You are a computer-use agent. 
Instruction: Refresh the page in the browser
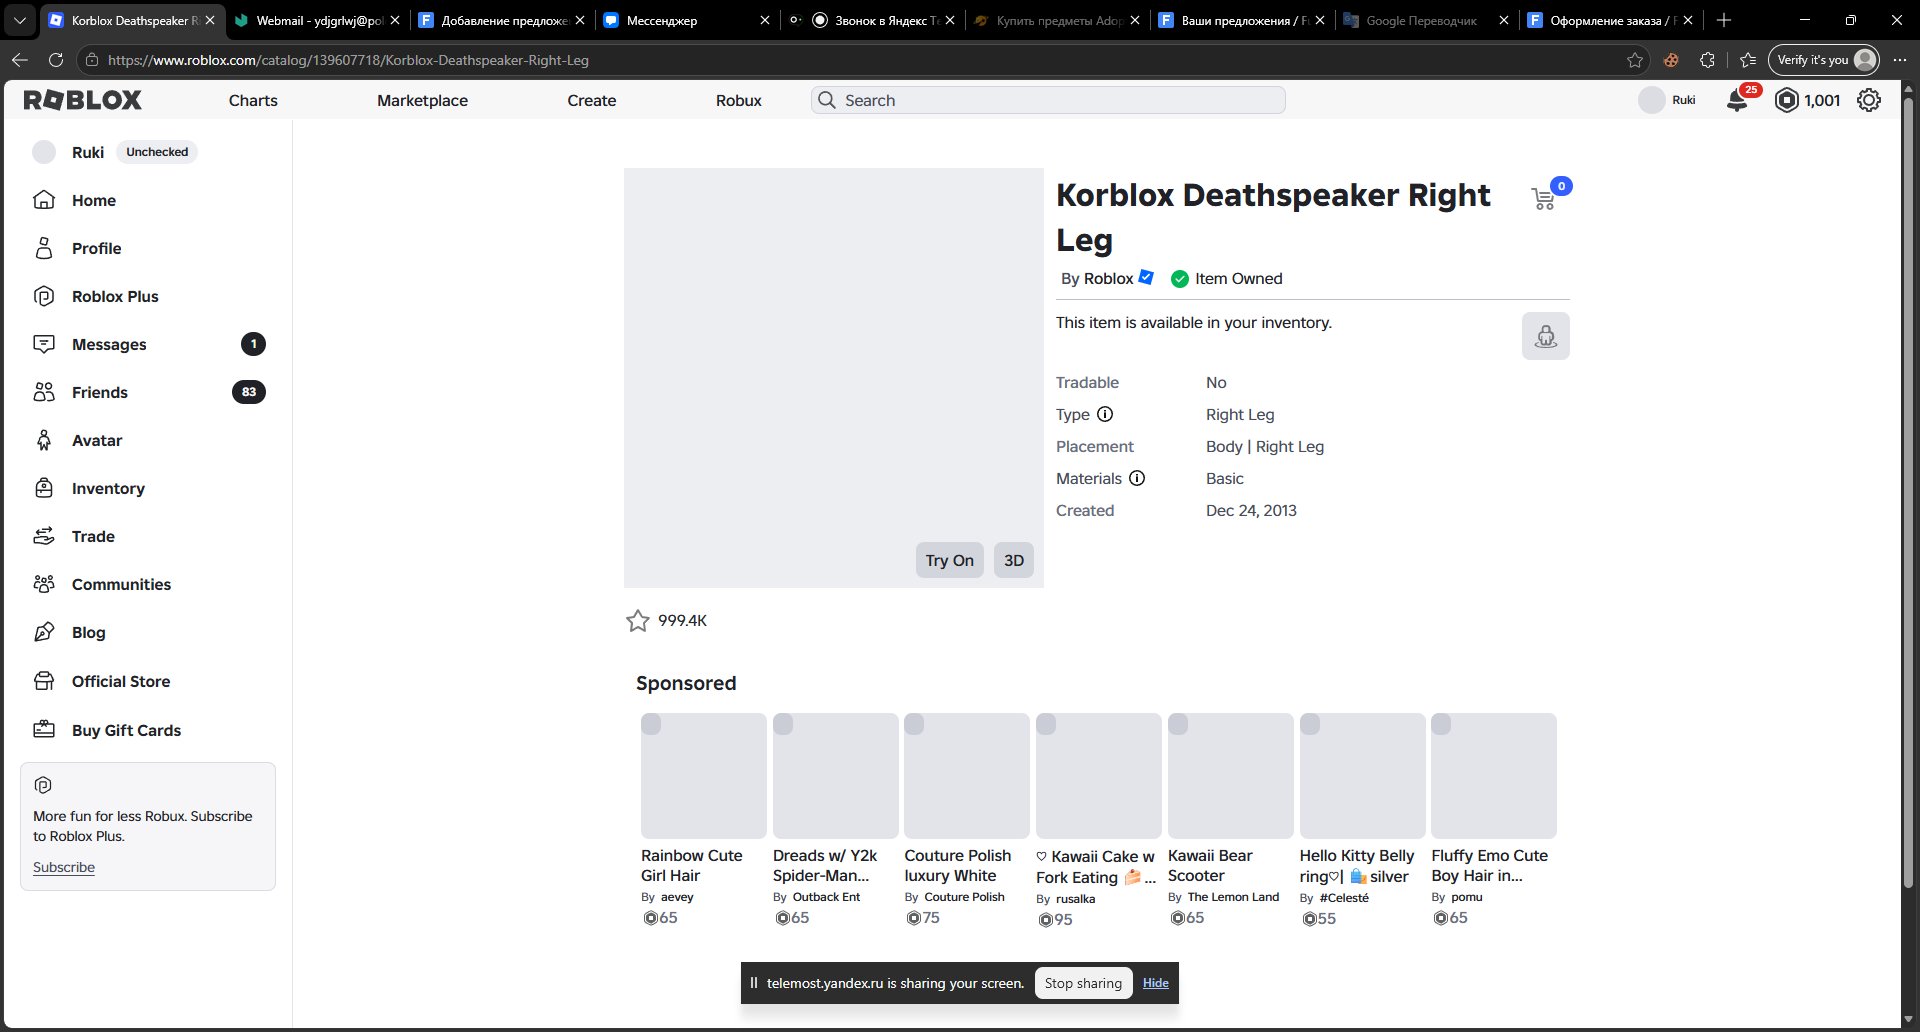pos(56,60)
